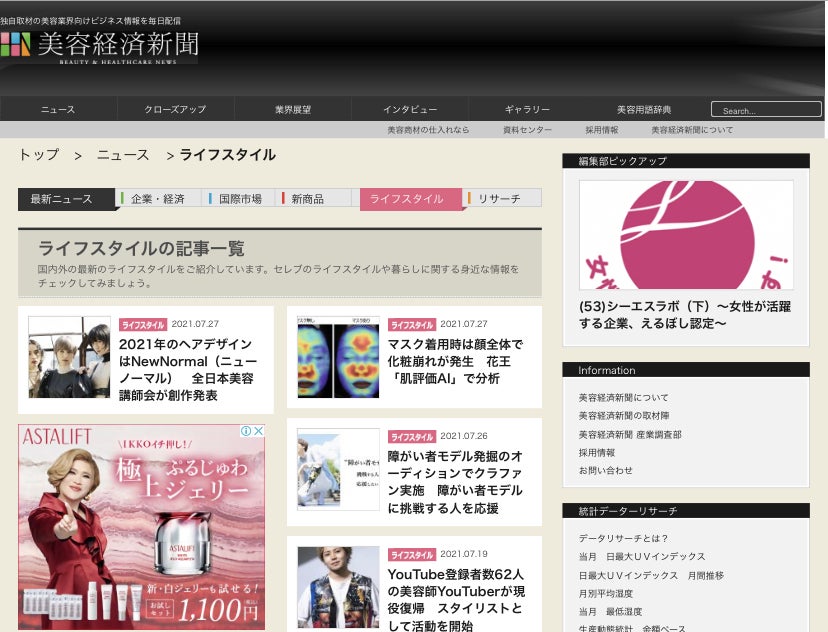Open the 資料センター sub-navigation link

coord(527,130)
